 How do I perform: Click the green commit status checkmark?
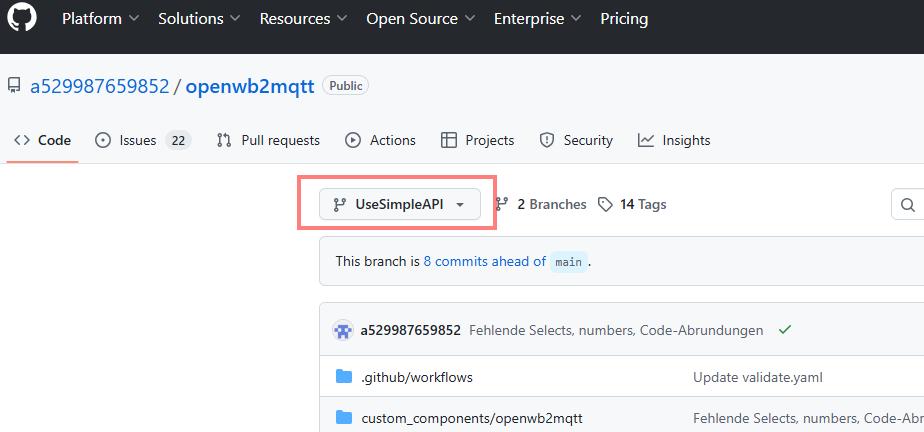(x=784, y=330)
